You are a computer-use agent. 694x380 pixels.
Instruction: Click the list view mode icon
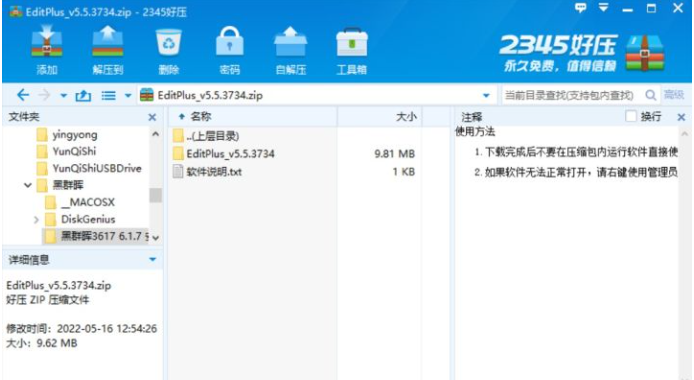[108, 95]
